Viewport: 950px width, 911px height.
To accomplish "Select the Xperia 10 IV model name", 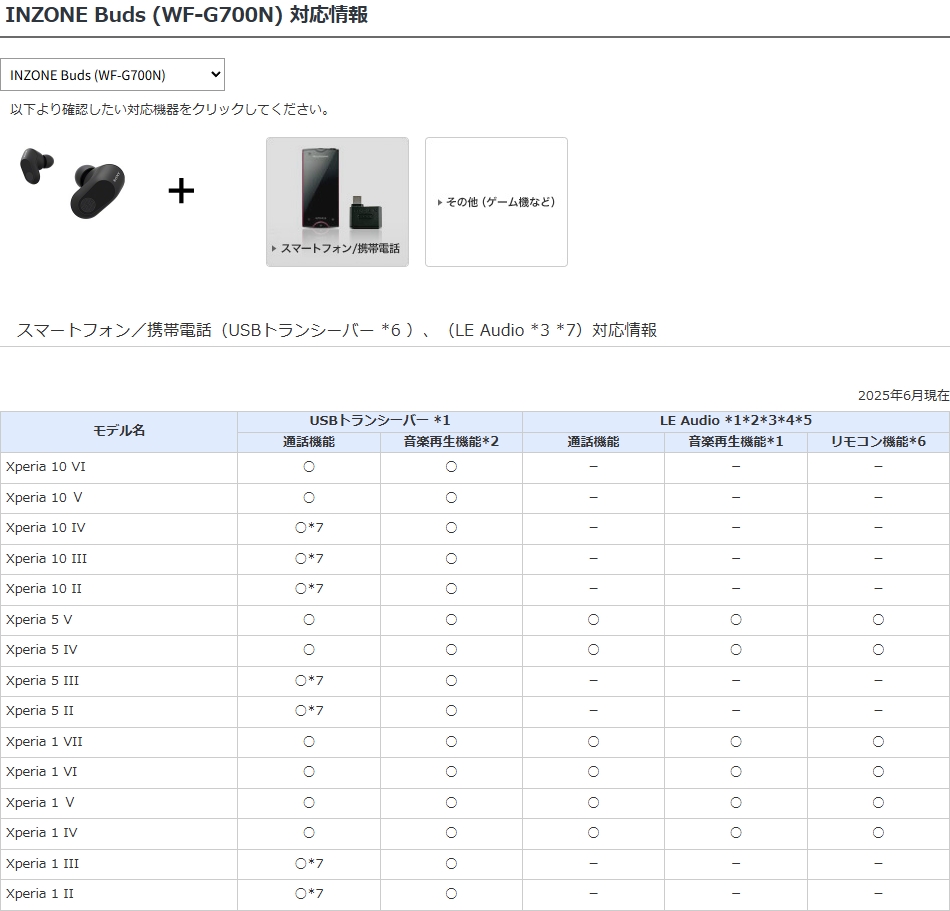I will (45, 528).
